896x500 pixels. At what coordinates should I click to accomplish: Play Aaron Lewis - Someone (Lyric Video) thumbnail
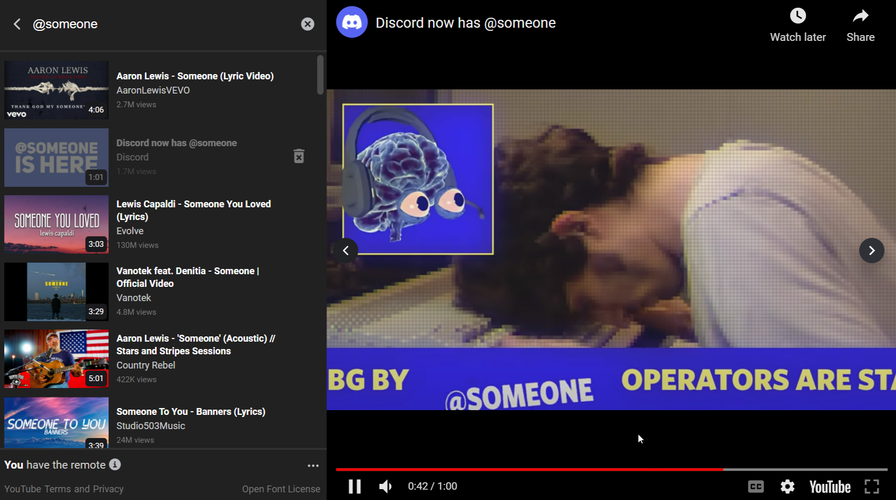[56, 90]
